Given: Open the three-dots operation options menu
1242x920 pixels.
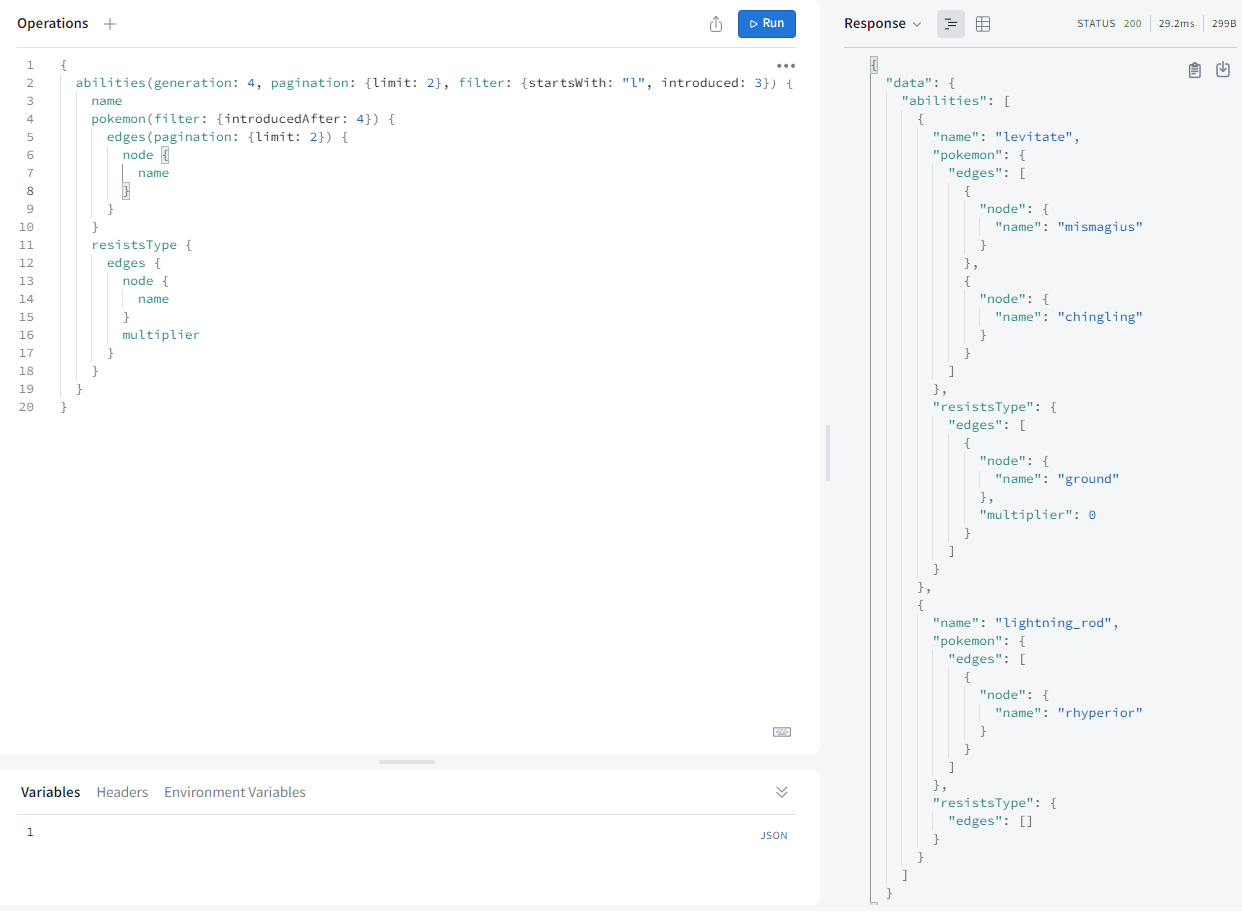Looking at the screenshot, I should point(785,66).
